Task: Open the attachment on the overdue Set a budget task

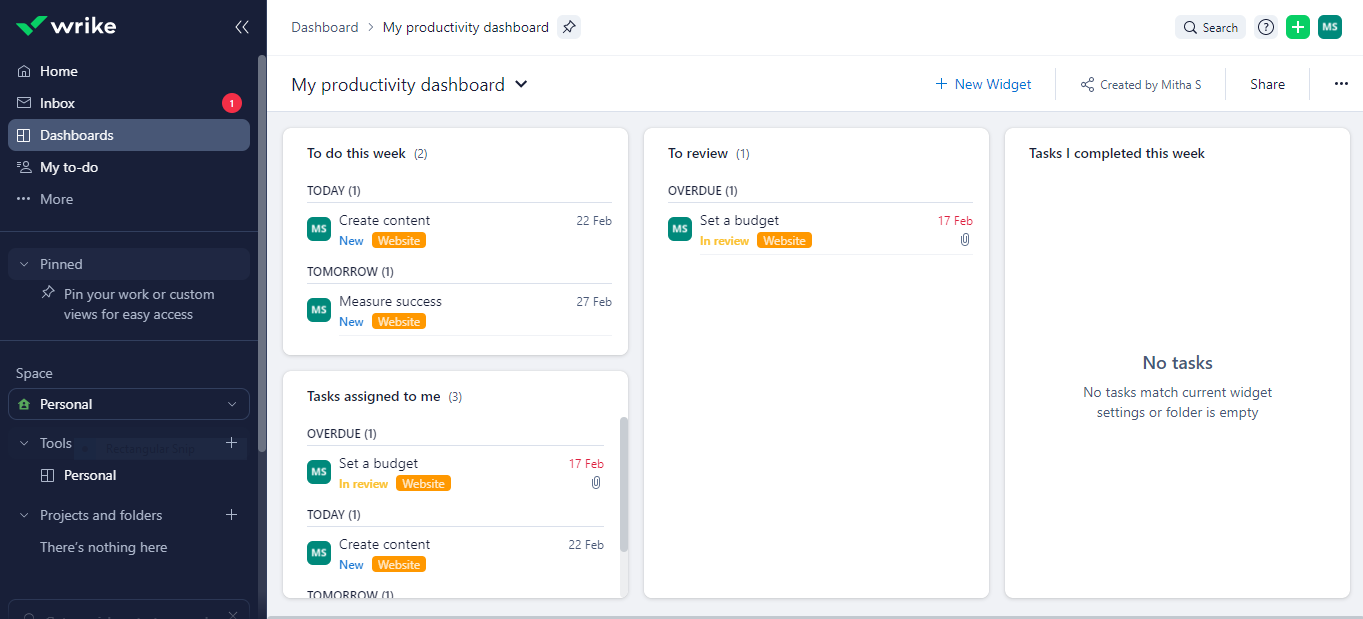Action: 964,239
